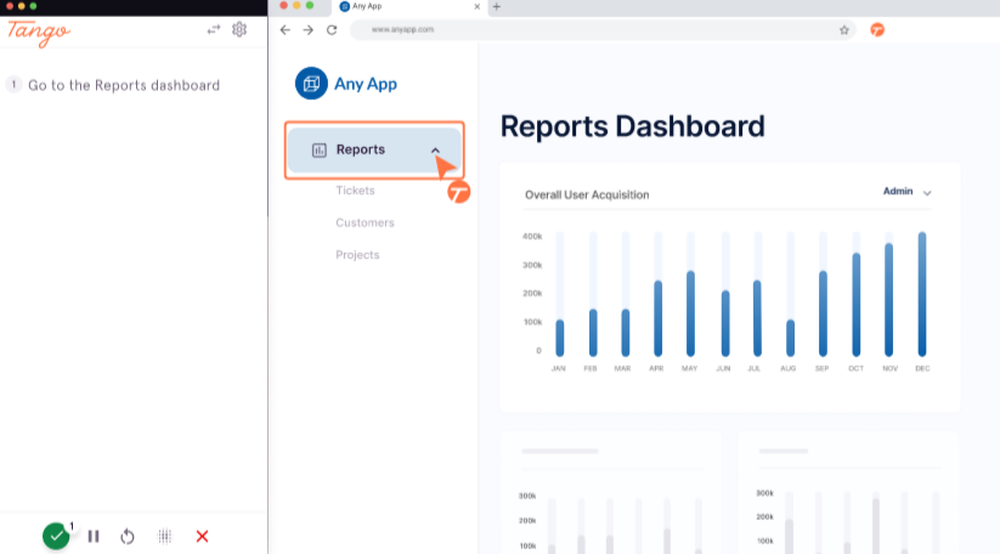Screen dimensions: 1000x554
Task: Open the Admin dropdown
Action: tap(907, 191)
